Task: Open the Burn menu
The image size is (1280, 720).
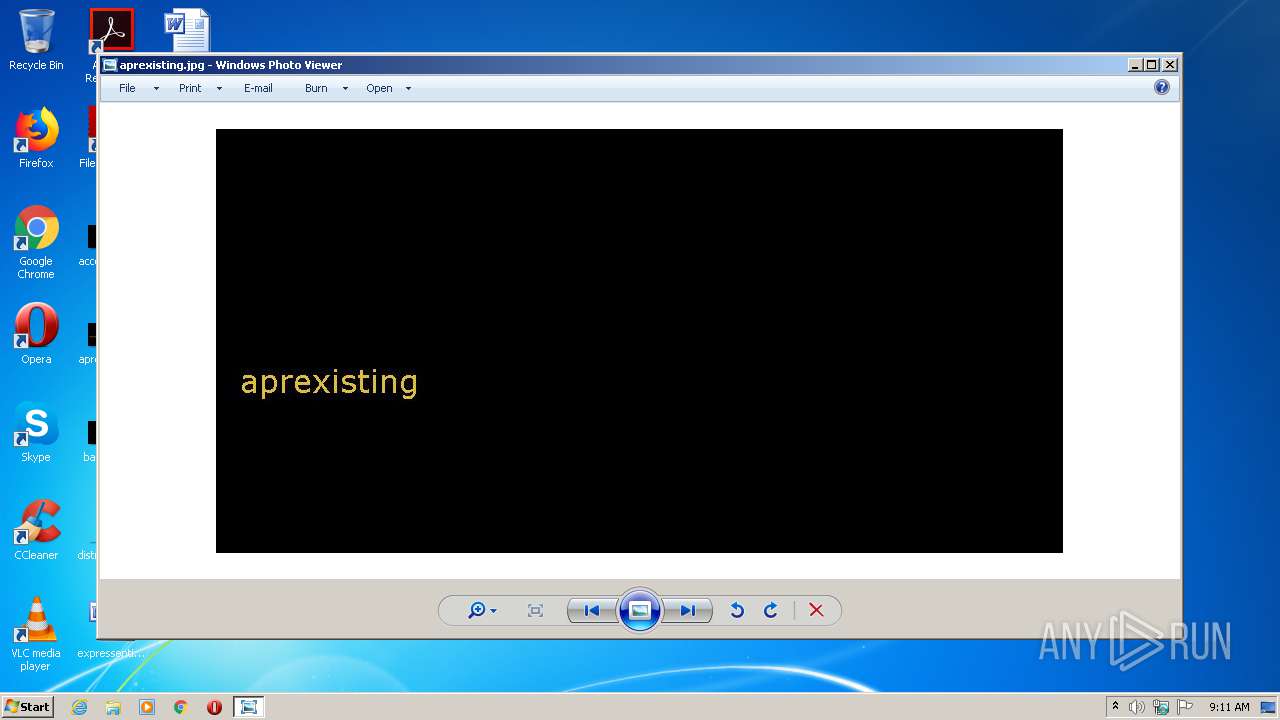Action: tap(316, 88)
